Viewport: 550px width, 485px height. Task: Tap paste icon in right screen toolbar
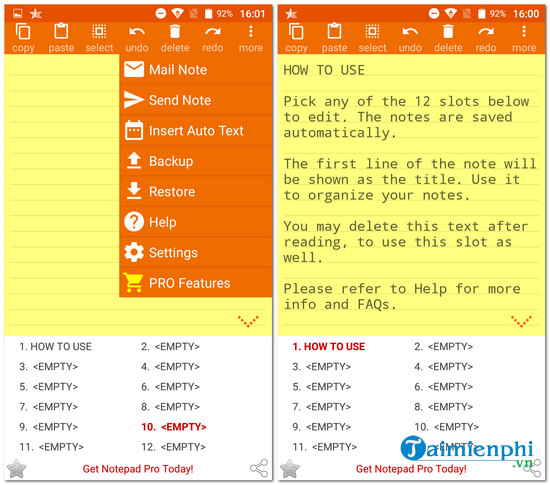[334, 31]
